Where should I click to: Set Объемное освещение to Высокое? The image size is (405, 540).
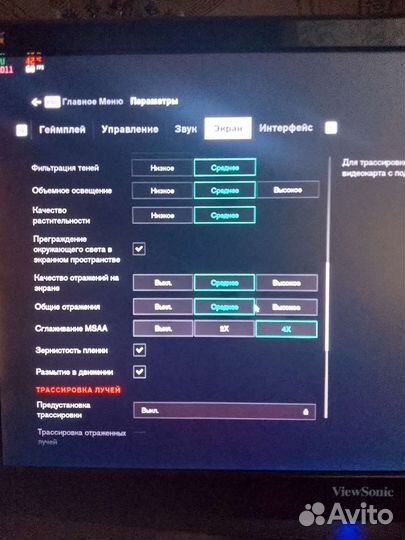coord(288,190)
